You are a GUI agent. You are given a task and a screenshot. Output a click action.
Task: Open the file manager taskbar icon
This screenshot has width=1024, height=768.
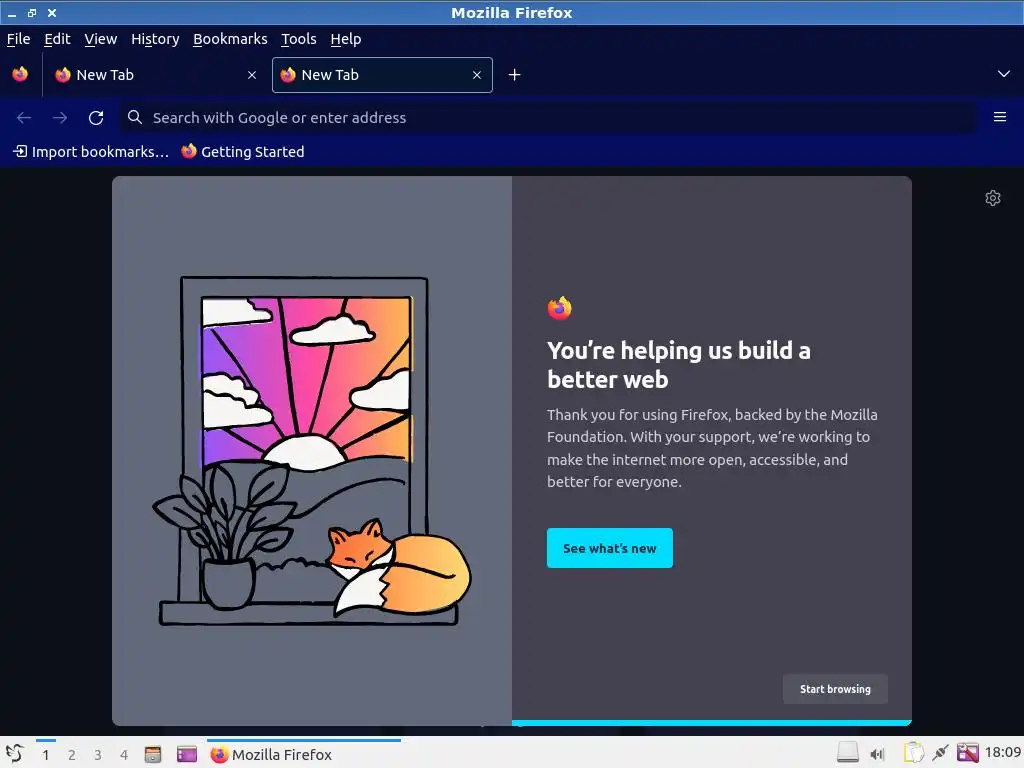pos(153,754)
